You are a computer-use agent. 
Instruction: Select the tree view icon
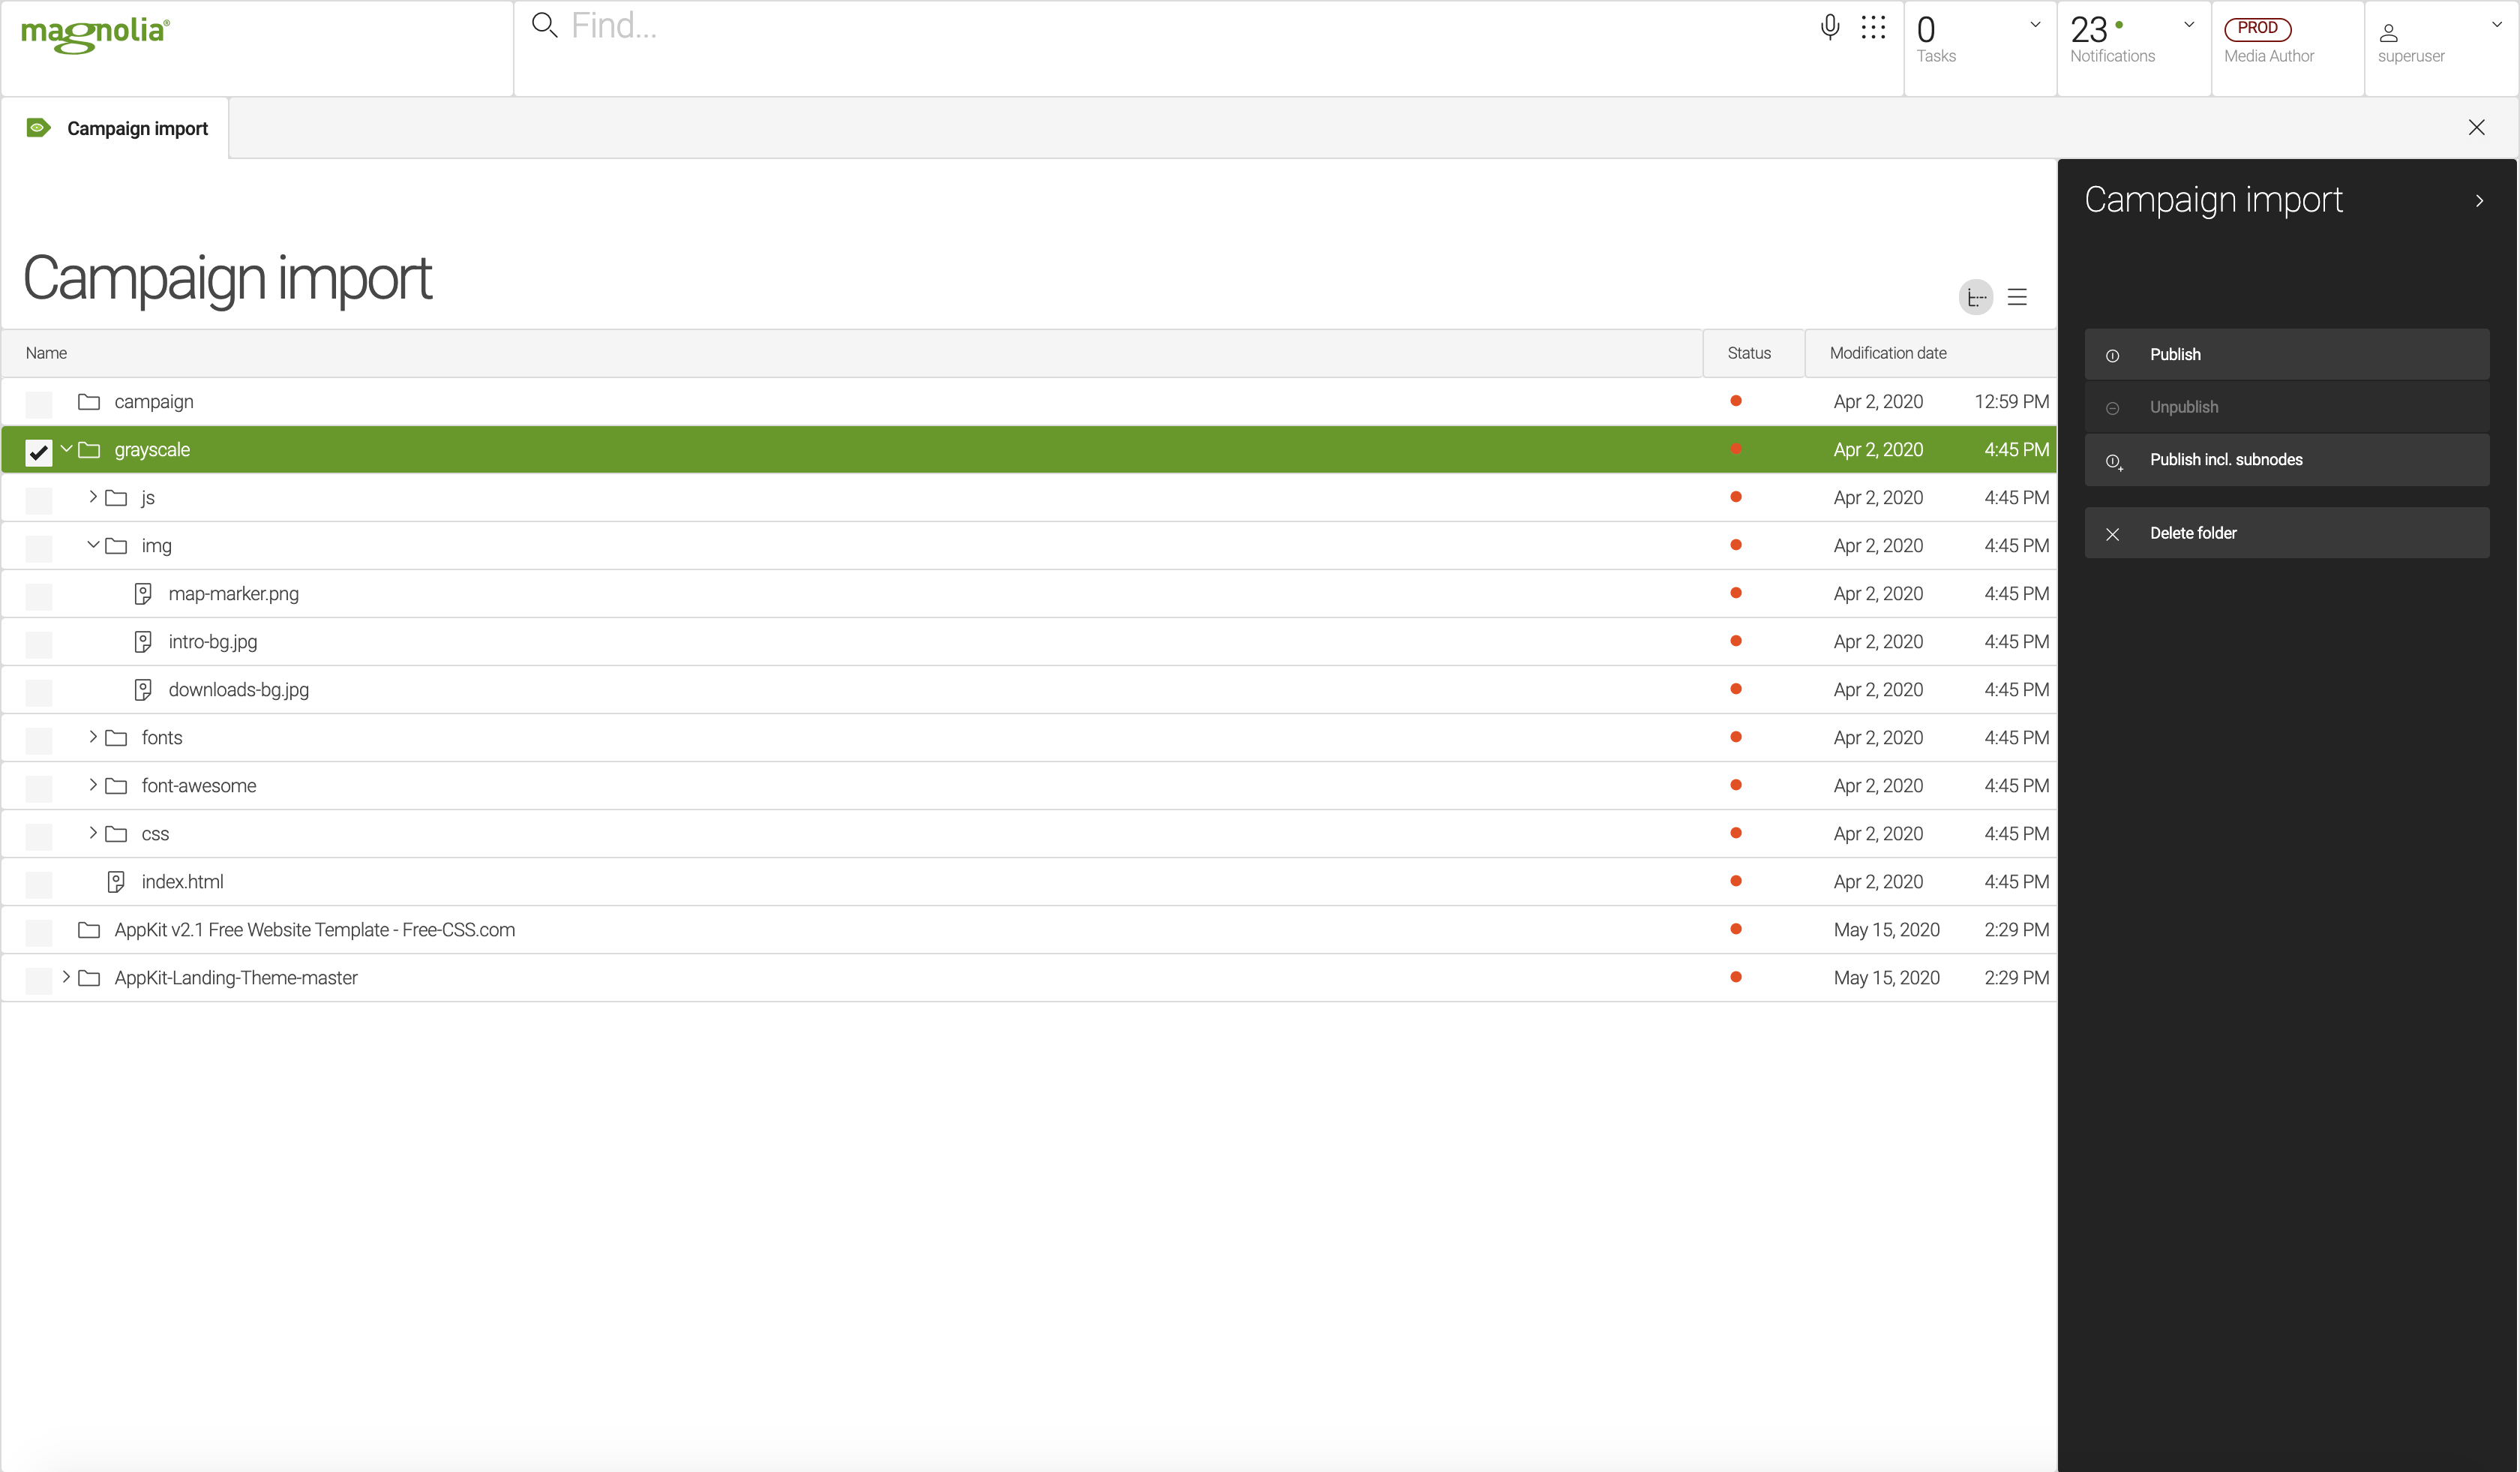(1975, 296)
